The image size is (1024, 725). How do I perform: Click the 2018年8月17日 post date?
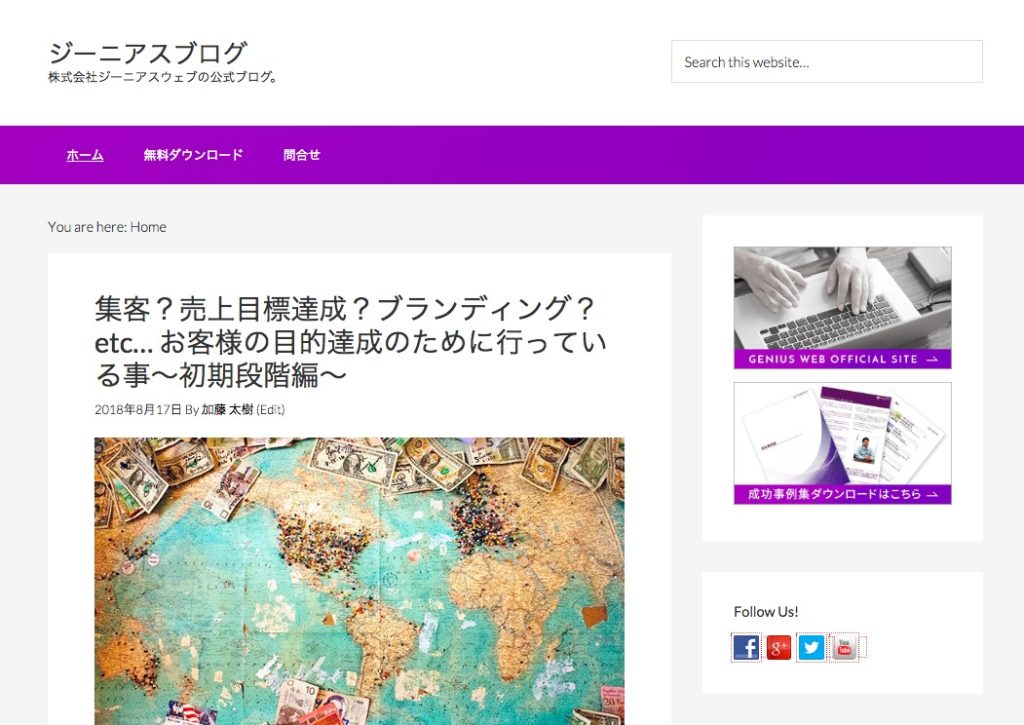138,410
